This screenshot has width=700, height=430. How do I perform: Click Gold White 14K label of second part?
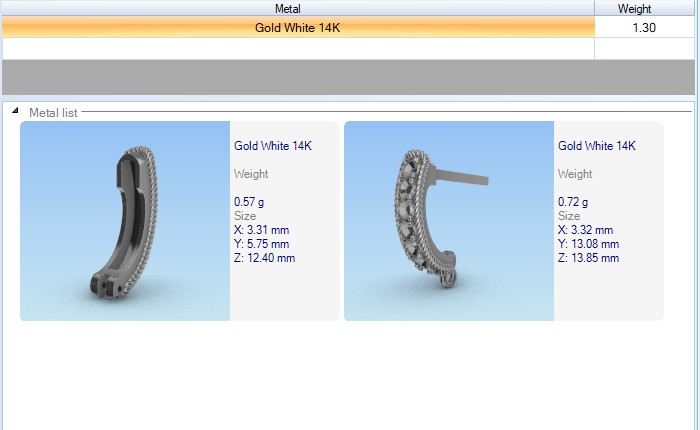(597, 146)
